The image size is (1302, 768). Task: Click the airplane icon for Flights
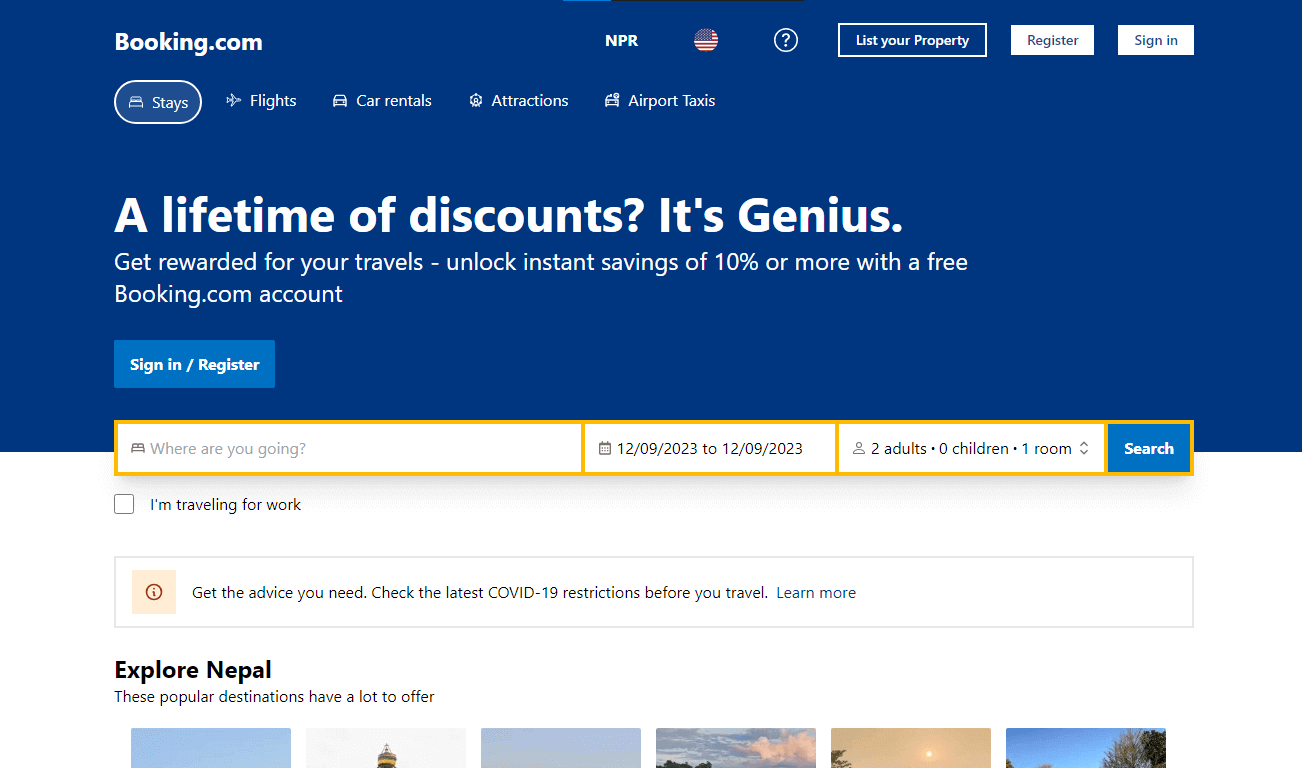tap(234, 100)
